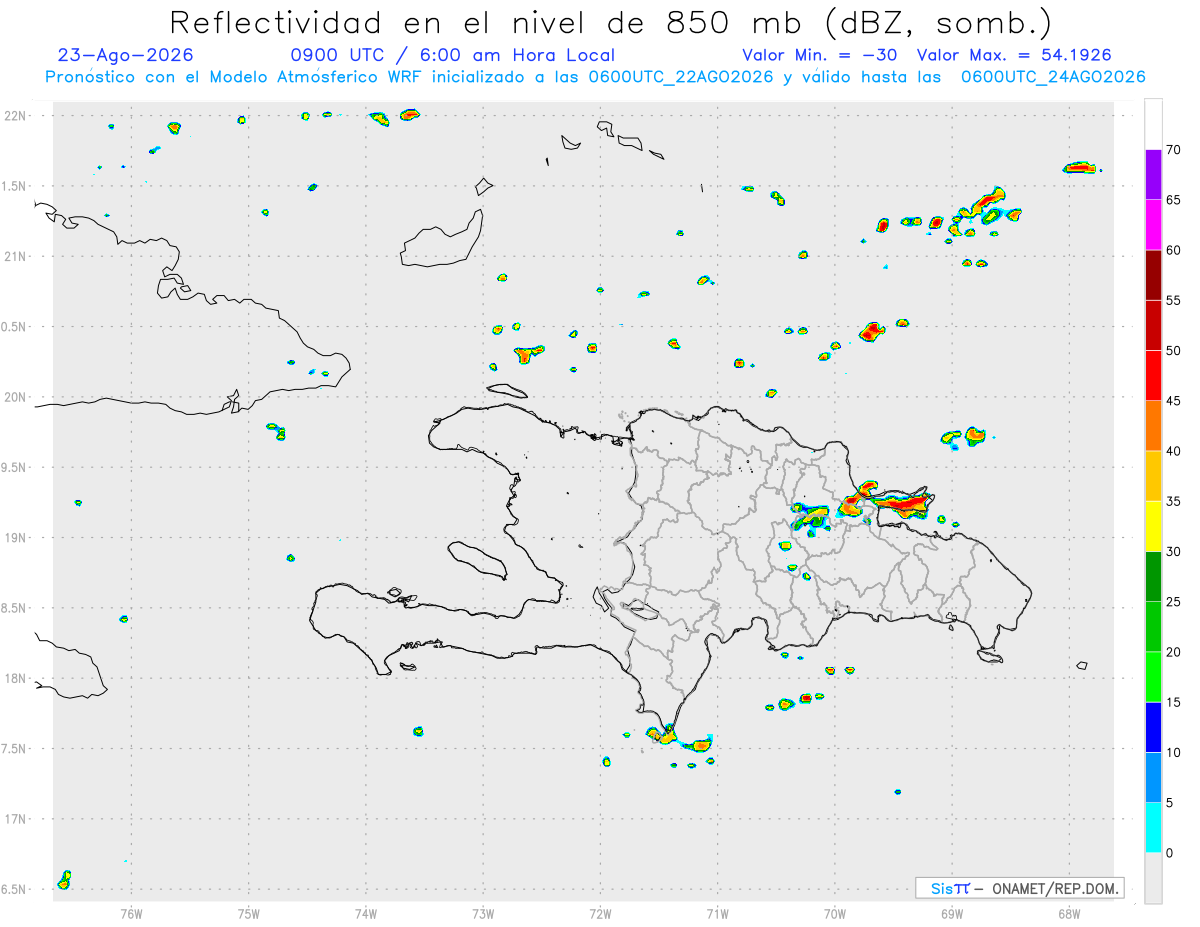Click the '21N' latitude label

tap(17, 256)
